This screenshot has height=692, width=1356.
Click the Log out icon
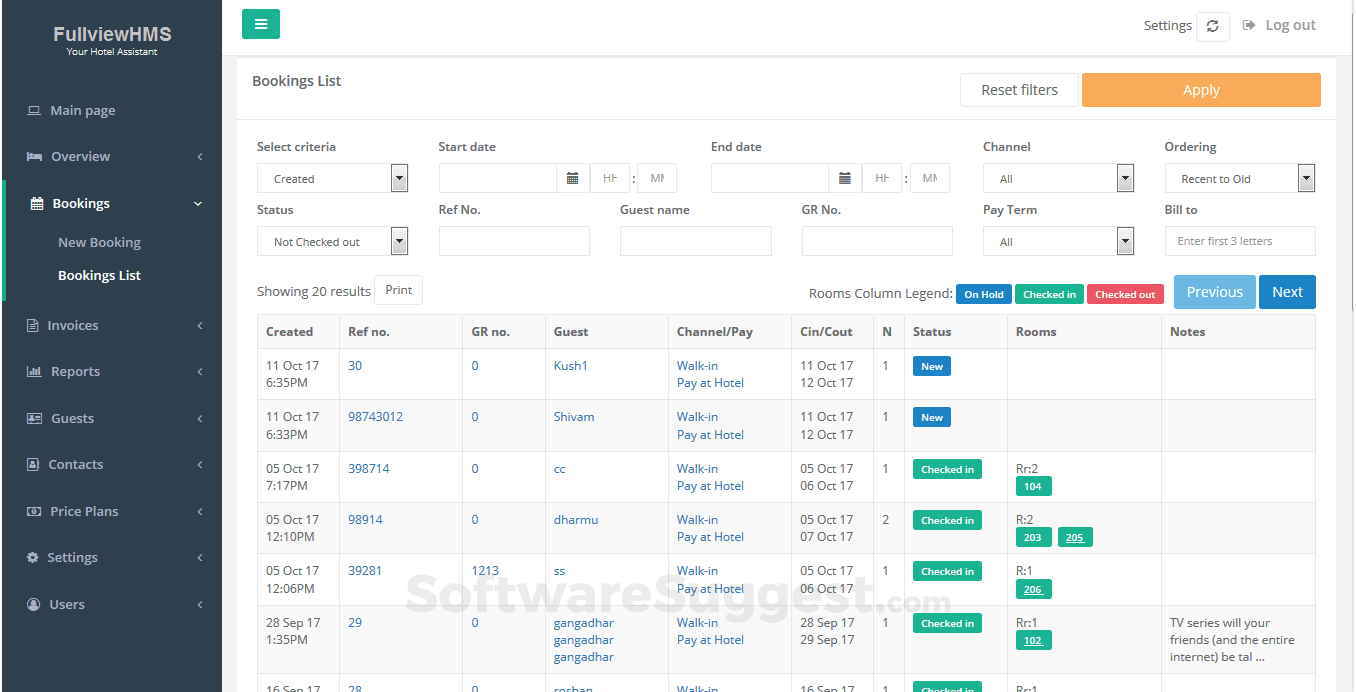click(1249, 24)
